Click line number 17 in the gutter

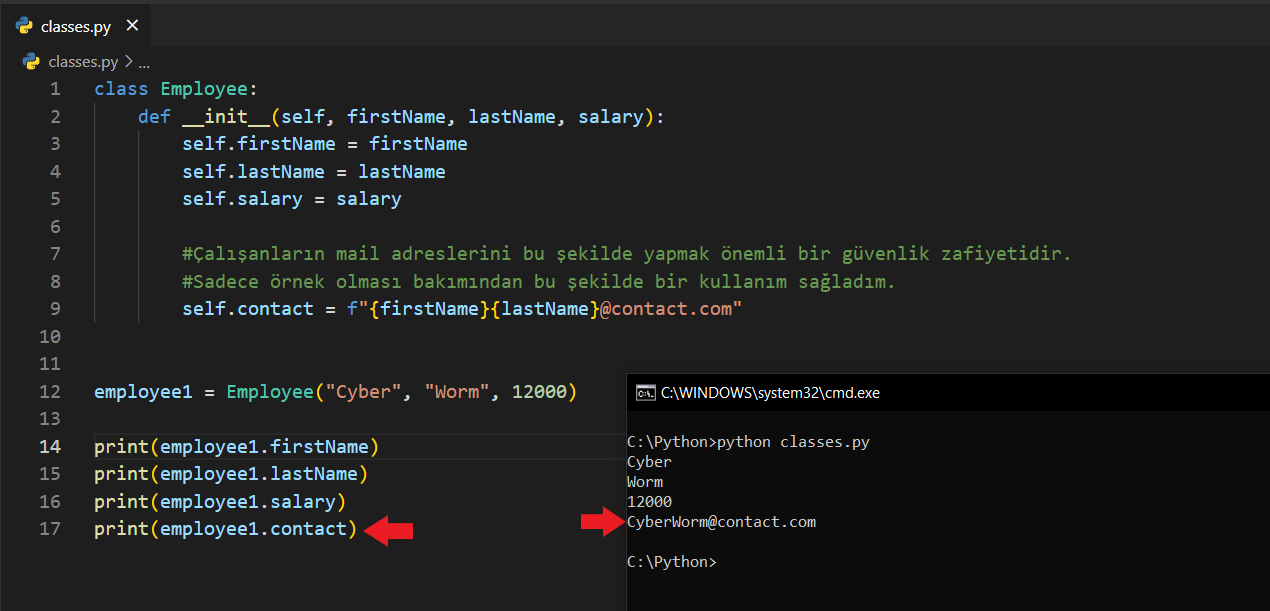[x=50, y=529]
